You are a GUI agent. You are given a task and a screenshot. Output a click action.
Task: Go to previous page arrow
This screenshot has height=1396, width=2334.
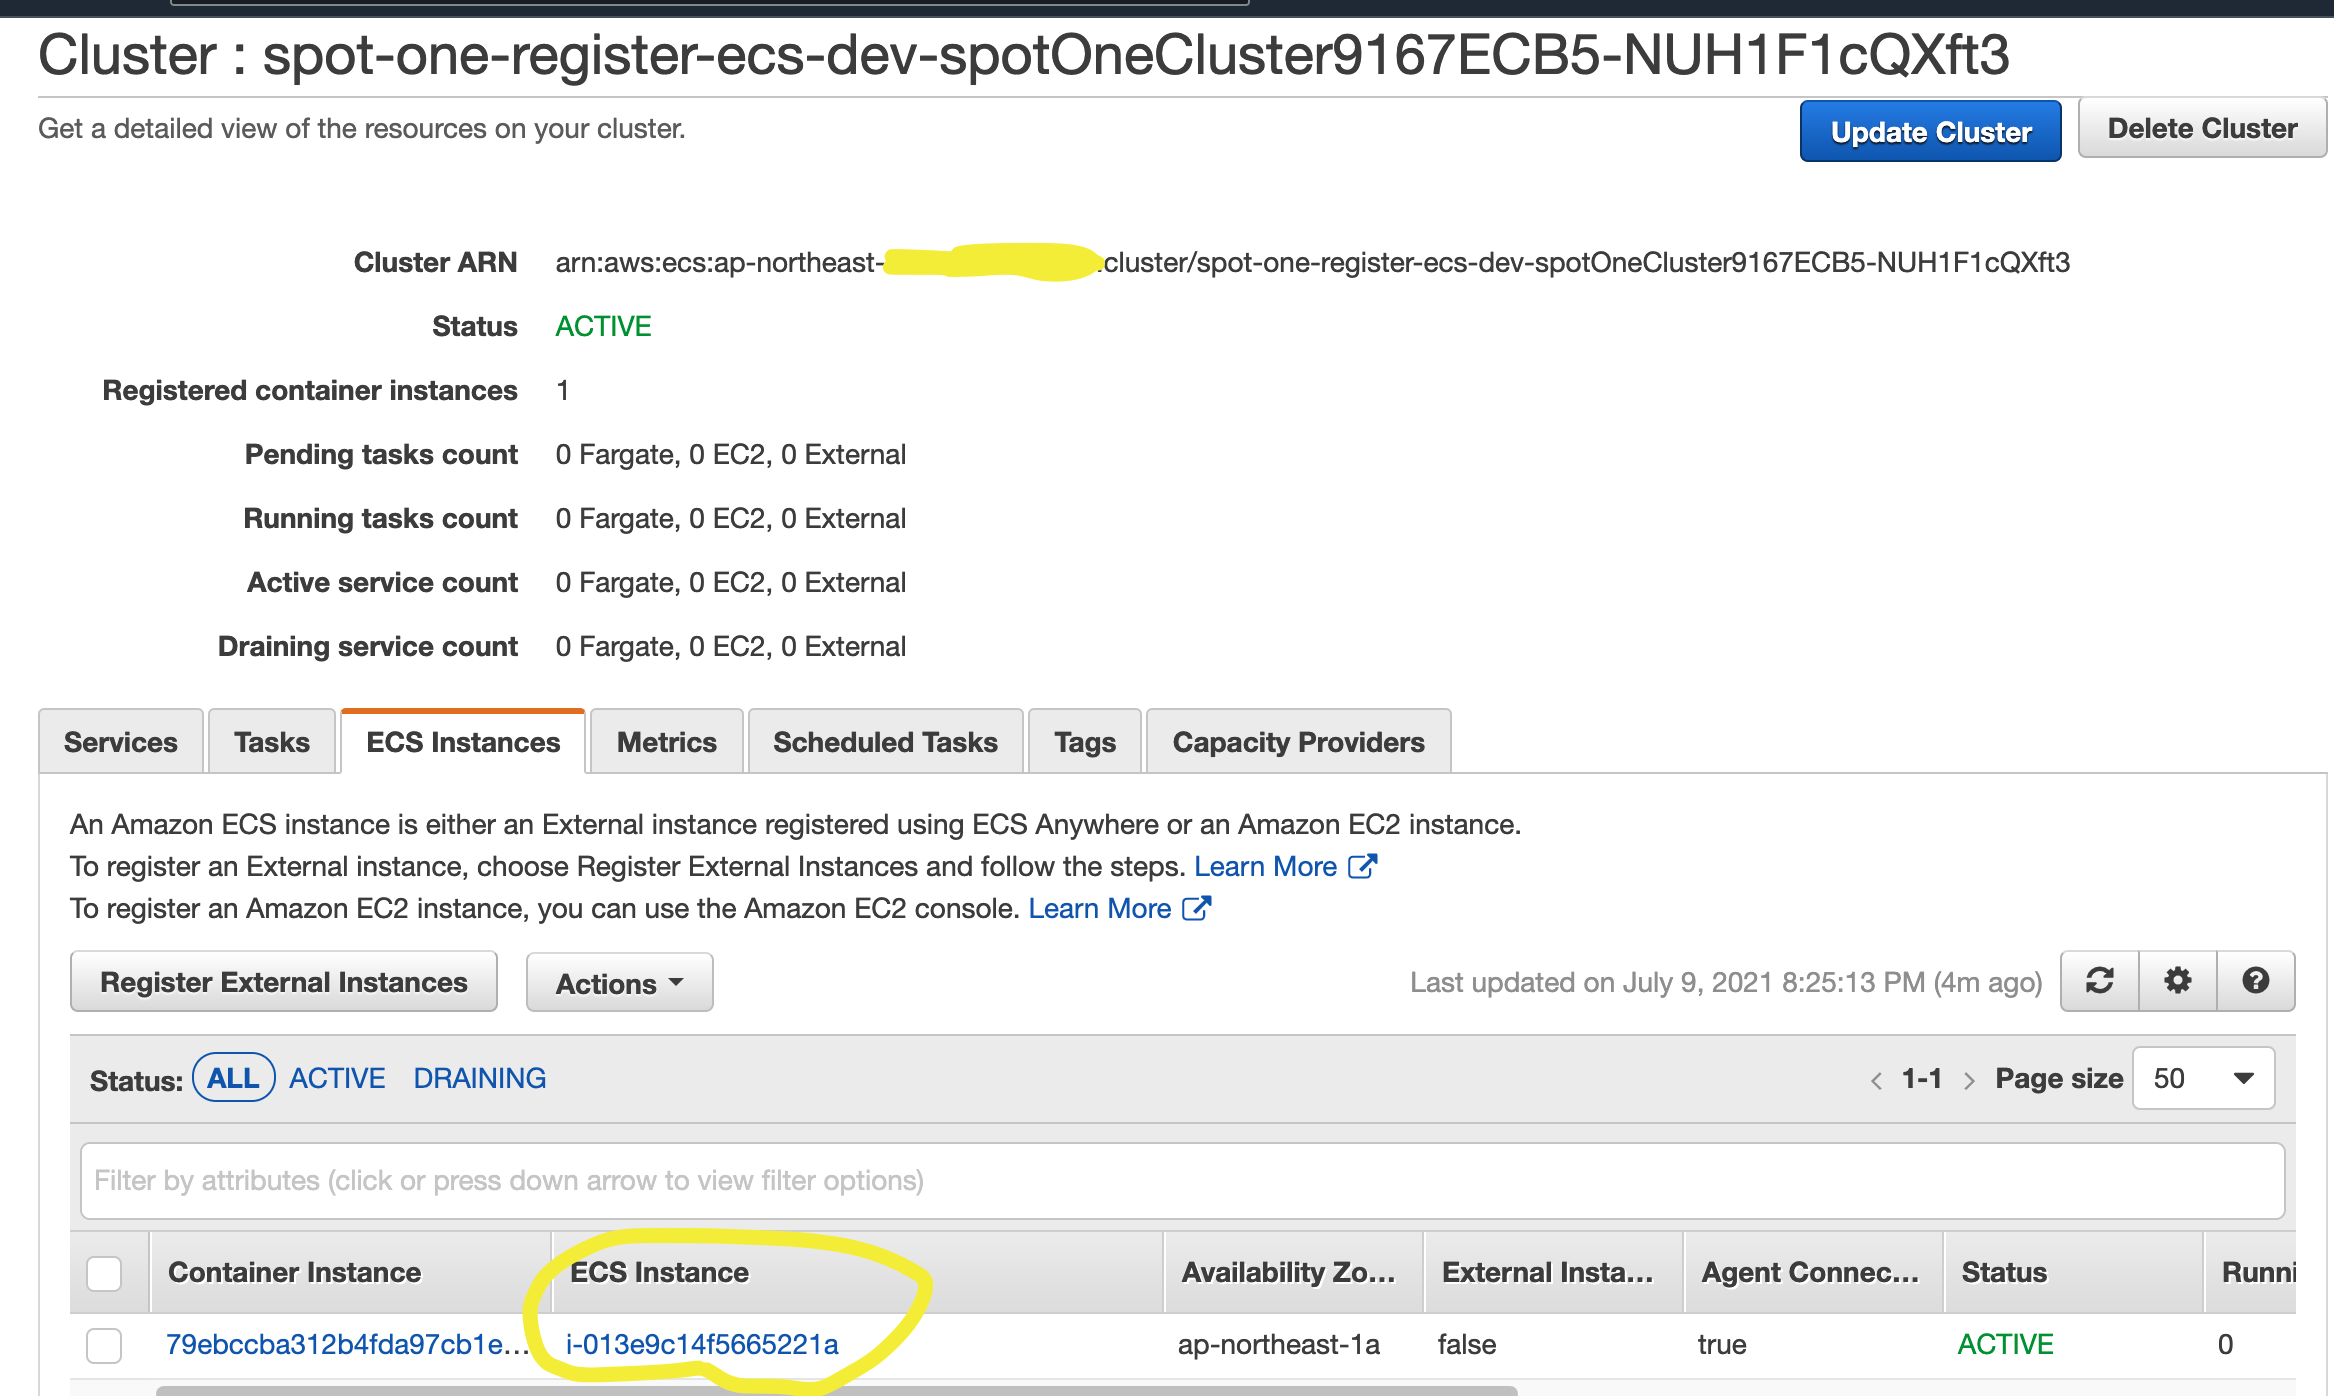(1876, 1080)
